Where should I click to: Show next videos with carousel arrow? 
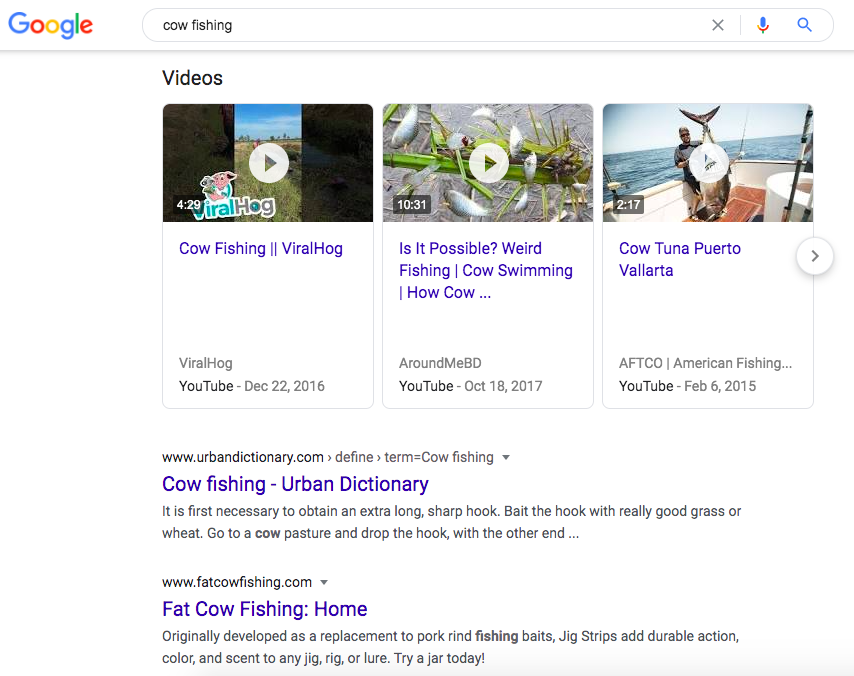pyautogui.click(x=815, y=256)
